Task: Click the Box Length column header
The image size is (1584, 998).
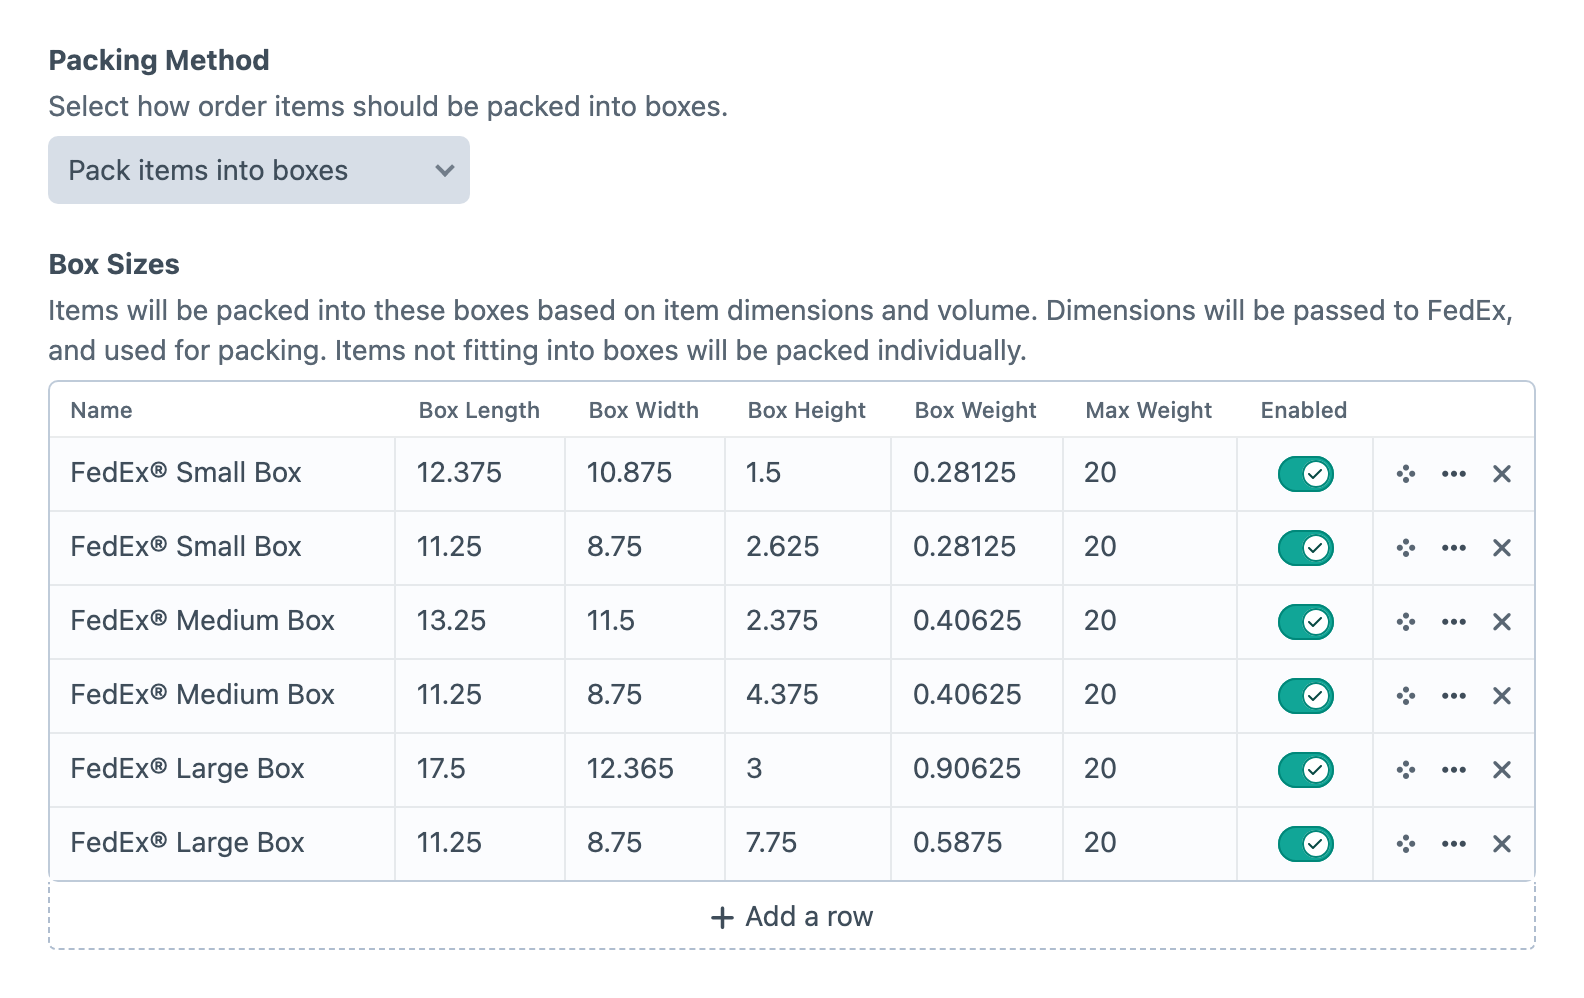Action: 479,410
